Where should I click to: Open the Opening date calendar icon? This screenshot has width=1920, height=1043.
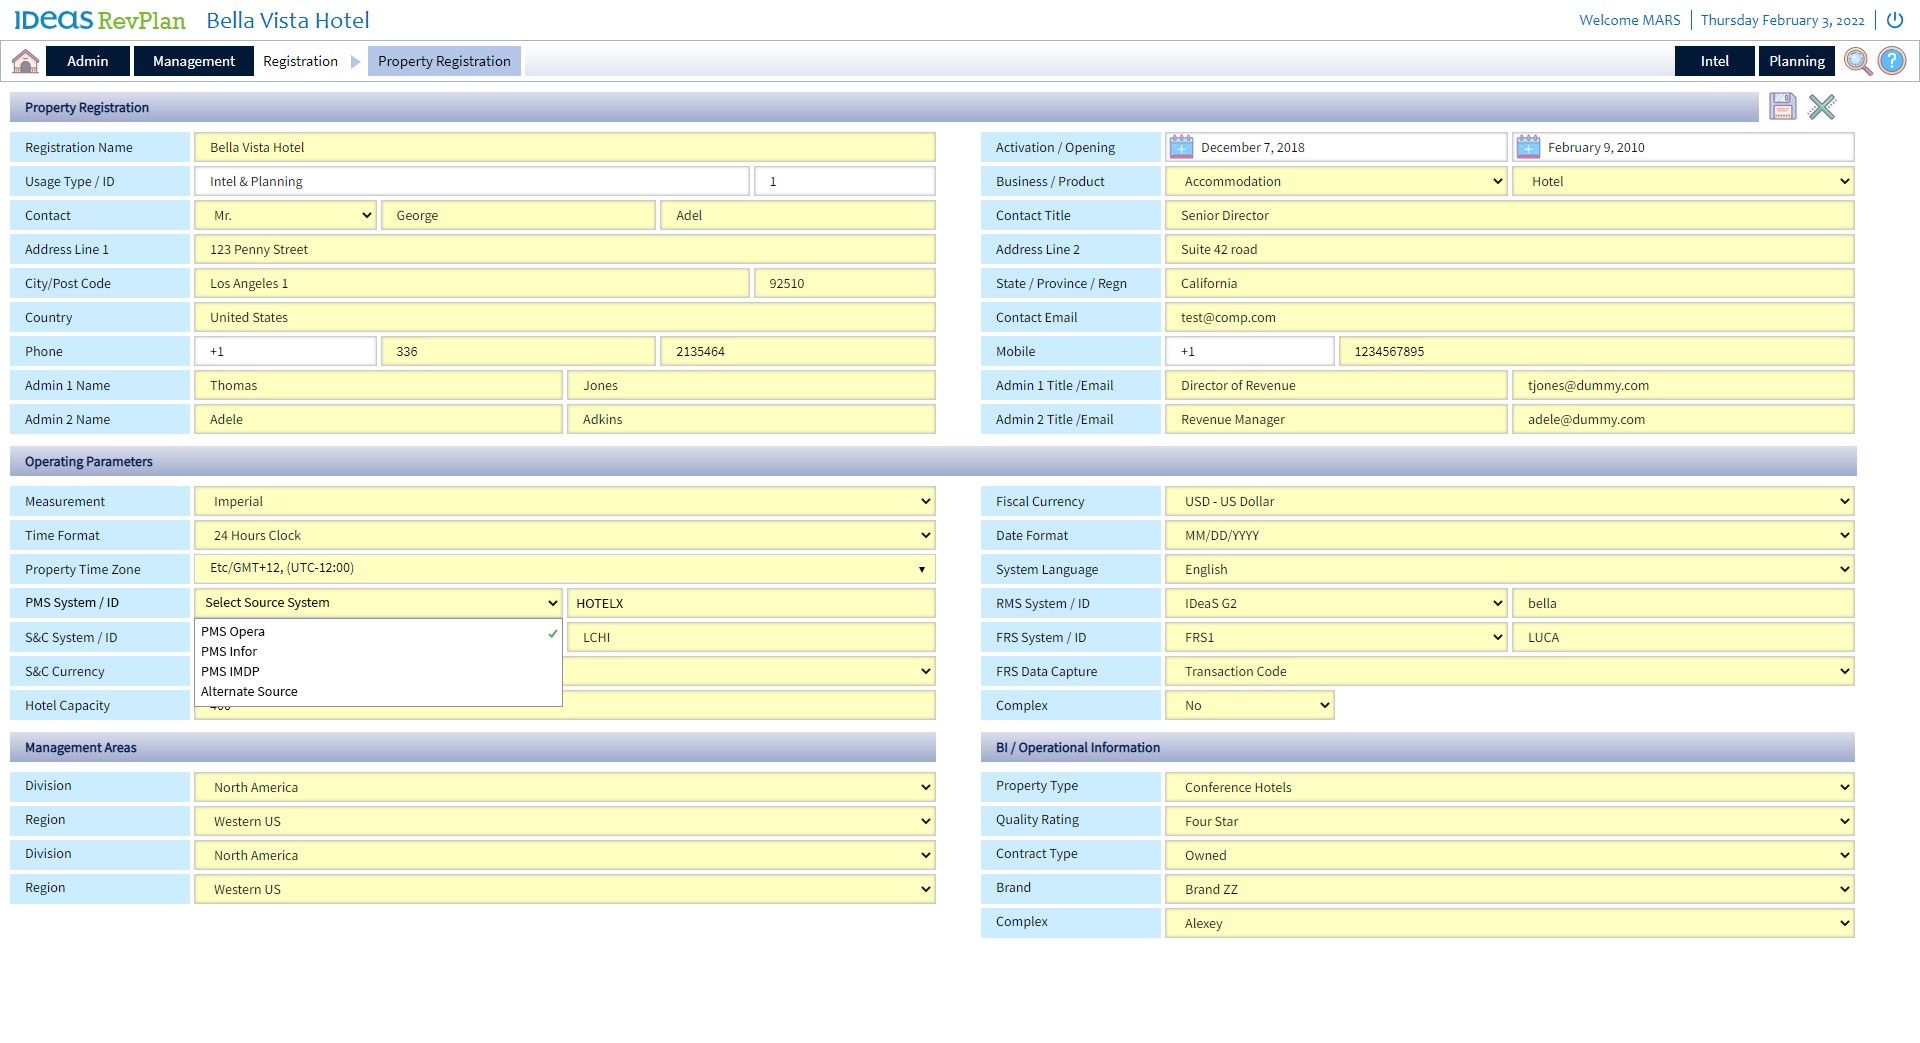[x=1528, y=147]
